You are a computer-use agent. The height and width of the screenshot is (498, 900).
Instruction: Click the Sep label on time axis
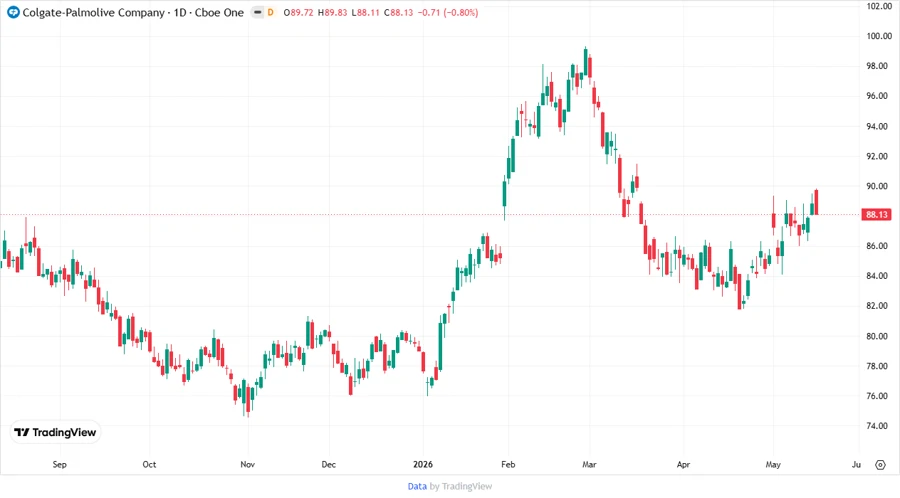pyautogui.click(x=60, y=465)
